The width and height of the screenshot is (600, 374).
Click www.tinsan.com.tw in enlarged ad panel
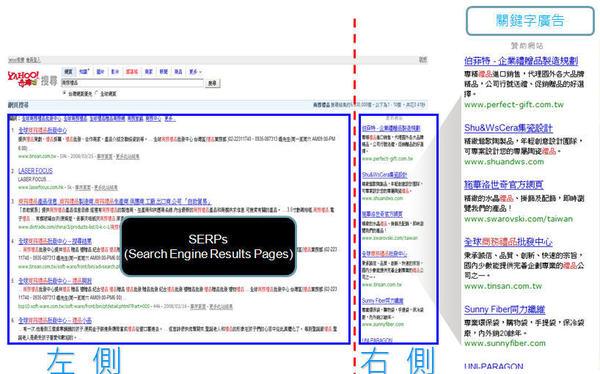pyautogui.click(x=503, y=286)
